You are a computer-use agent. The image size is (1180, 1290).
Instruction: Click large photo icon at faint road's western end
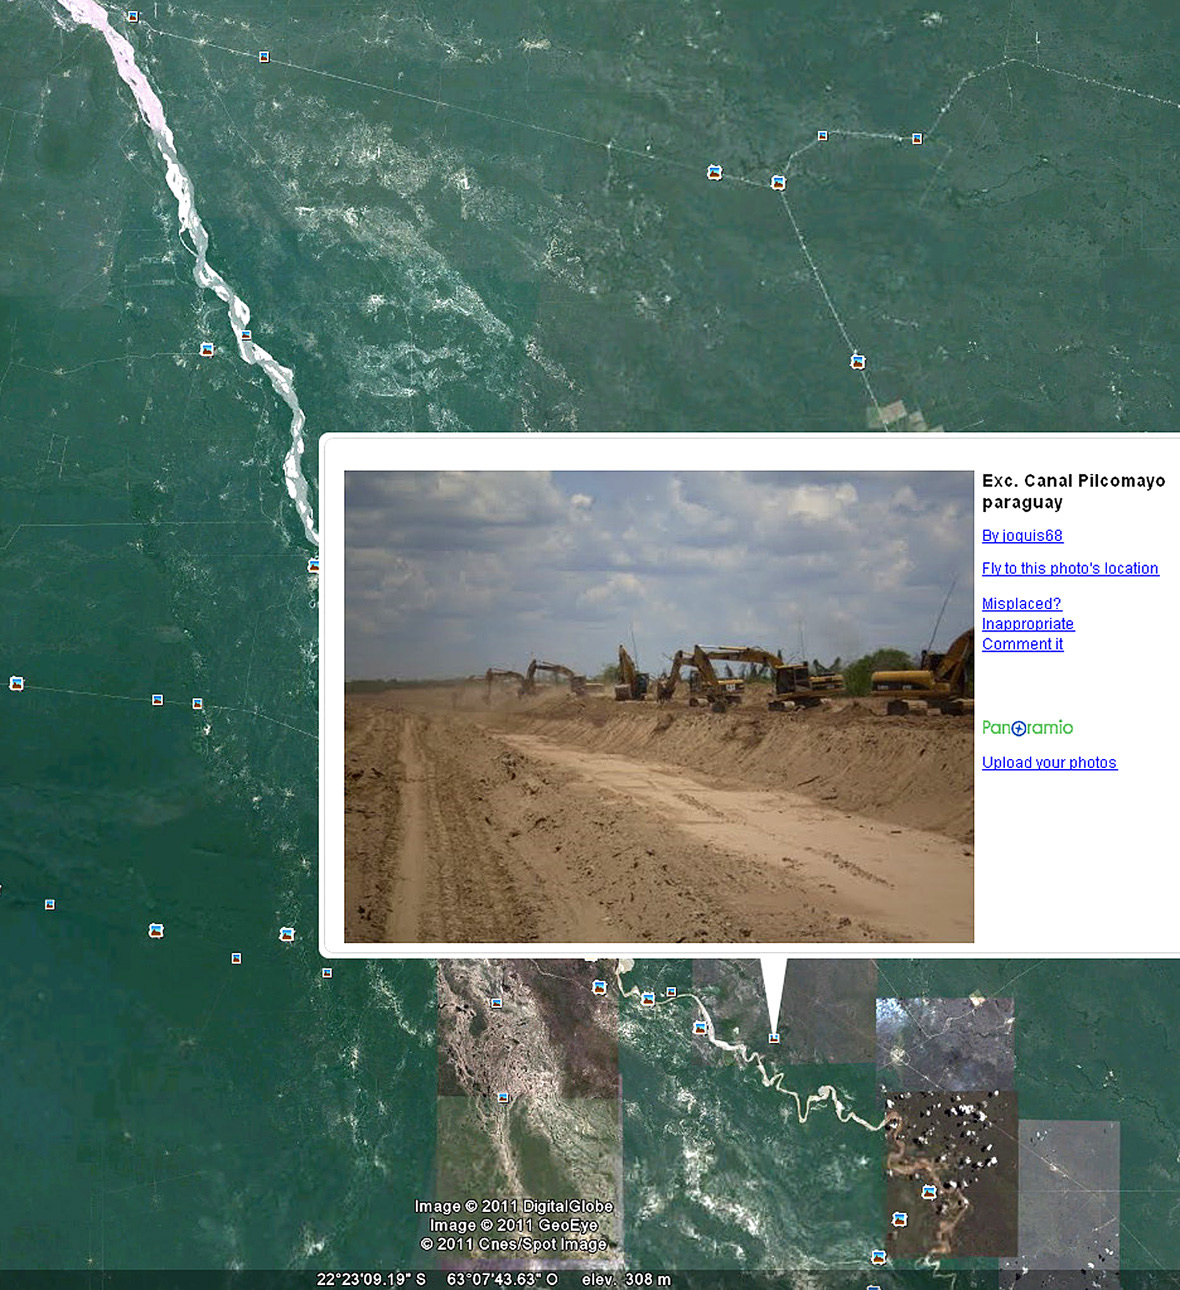16,684
